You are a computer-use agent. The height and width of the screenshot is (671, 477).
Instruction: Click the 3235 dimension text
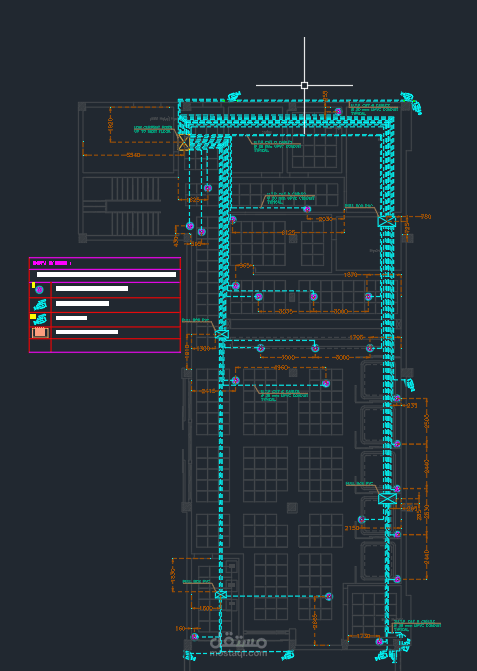tap(285, 312)
